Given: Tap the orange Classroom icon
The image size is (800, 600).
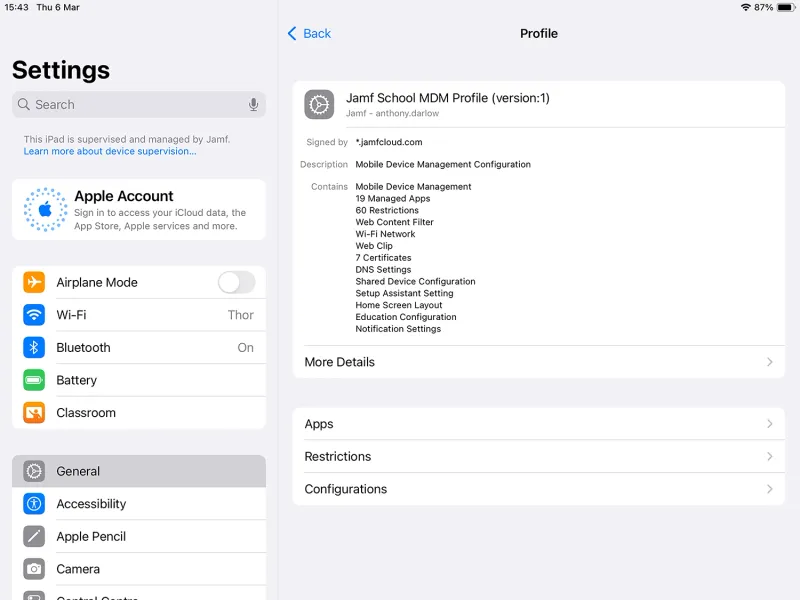Looking at the screenshot, I should pos(34,413).
